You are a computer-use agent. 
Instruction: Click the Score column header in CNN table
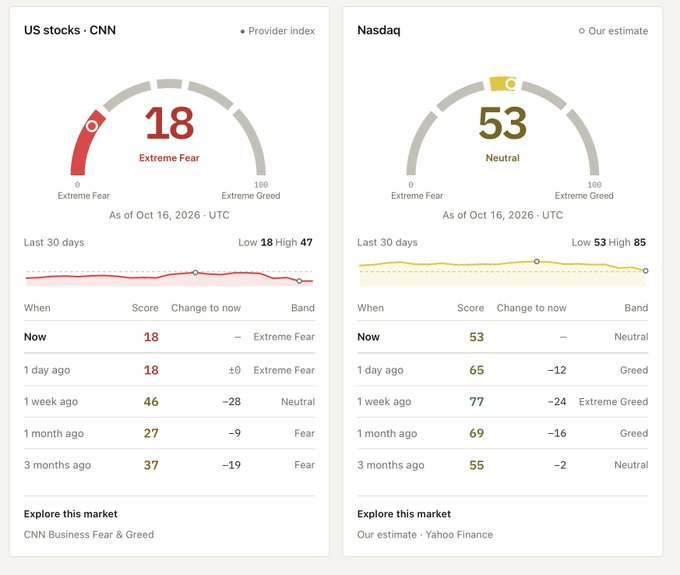[x=145, y=308]
